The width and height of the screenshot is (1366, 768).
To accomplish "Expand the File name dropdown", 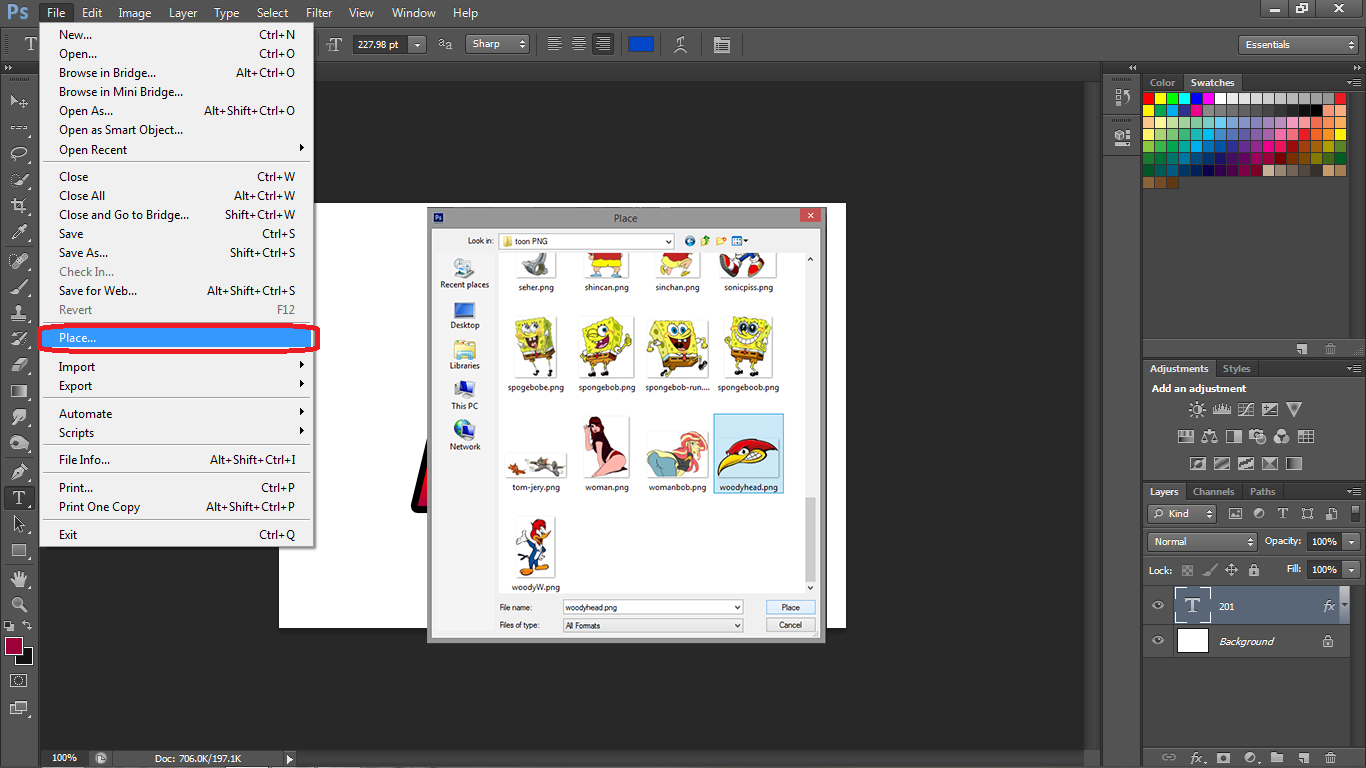I will click(737, 607).
